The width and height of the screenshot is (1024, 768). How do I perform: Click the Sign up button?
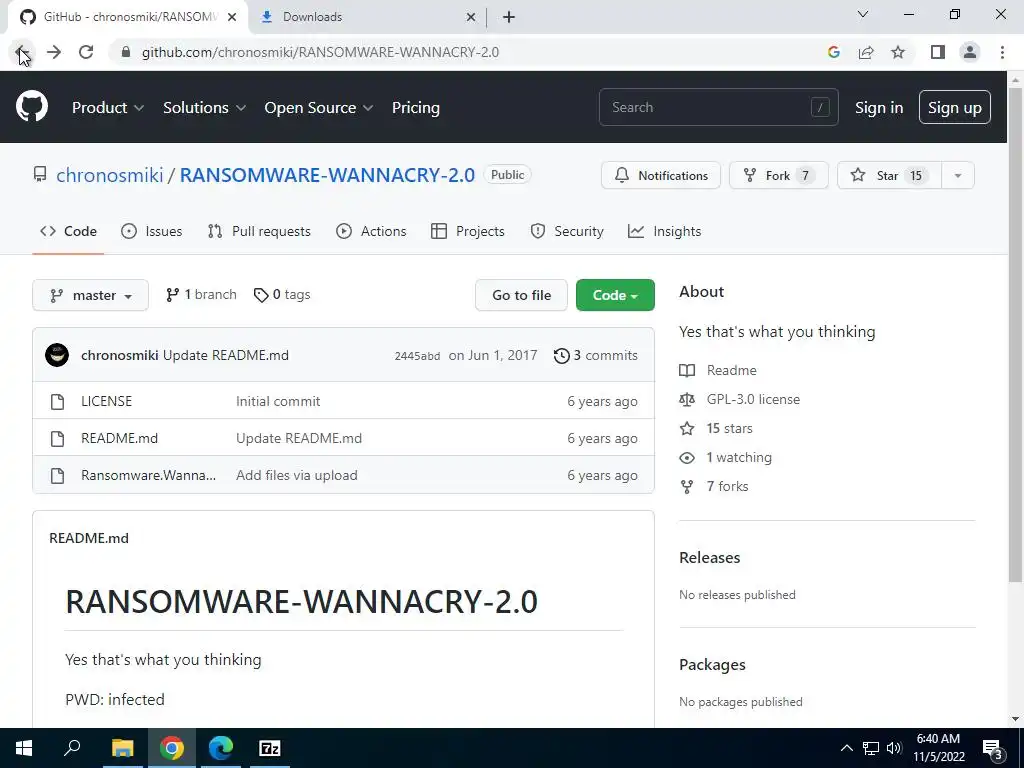(x=955, y=108)
